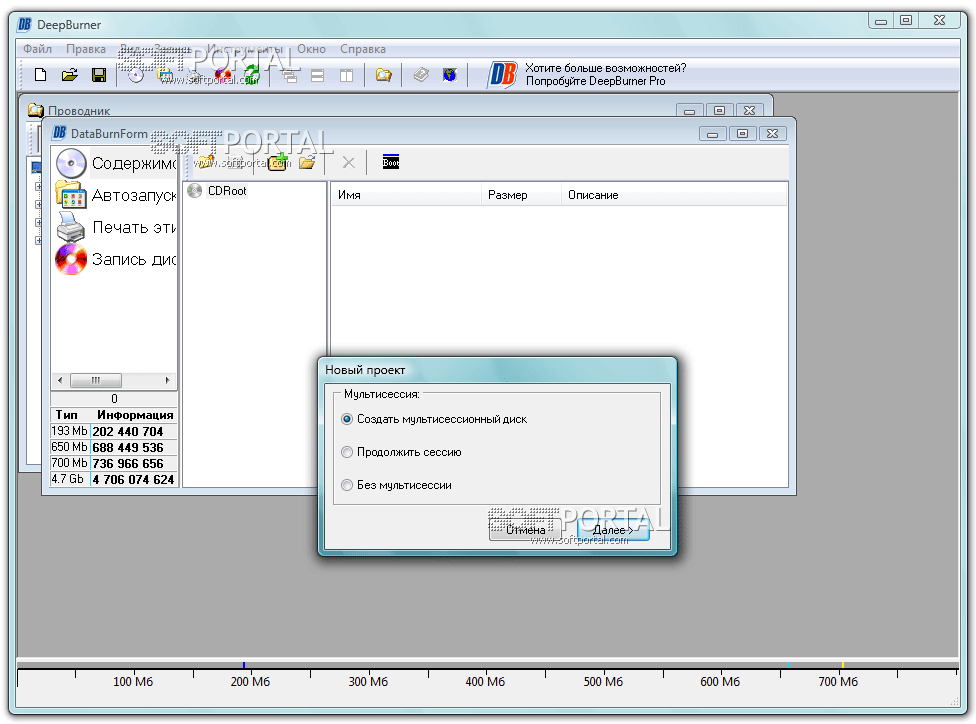The image size is (976, 724).
Task: Open the Файл menu
Action: coord(37,49)
